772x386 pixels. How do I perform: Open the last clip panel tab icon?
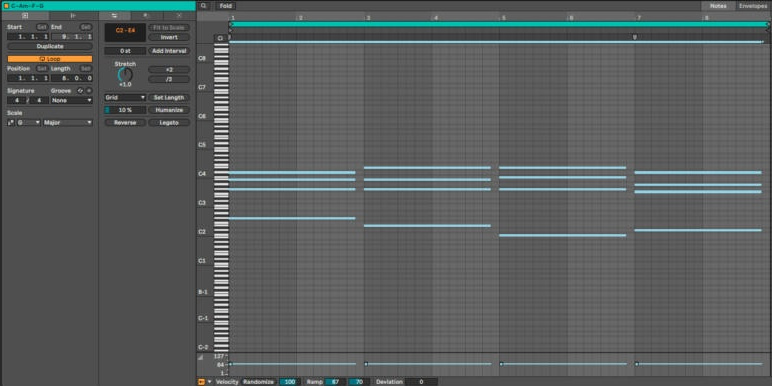pos(179,16)
